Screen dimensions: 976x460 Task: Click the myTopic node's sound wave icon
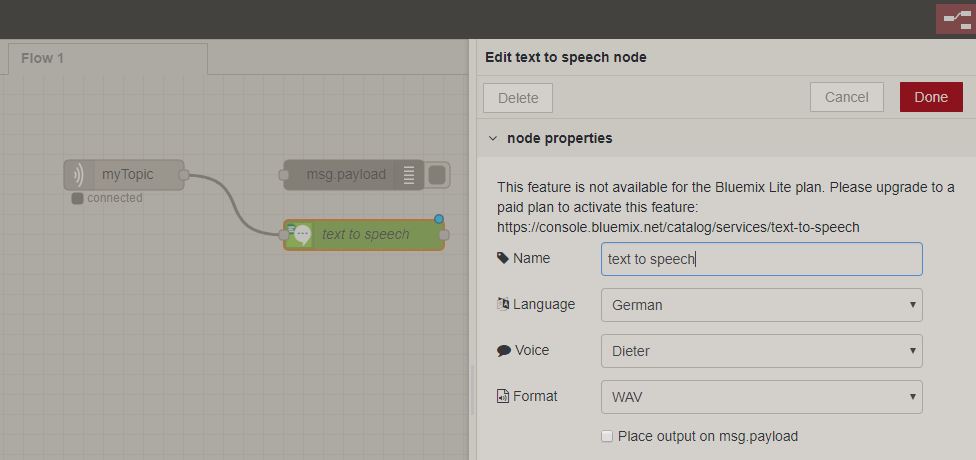(77, 175)
